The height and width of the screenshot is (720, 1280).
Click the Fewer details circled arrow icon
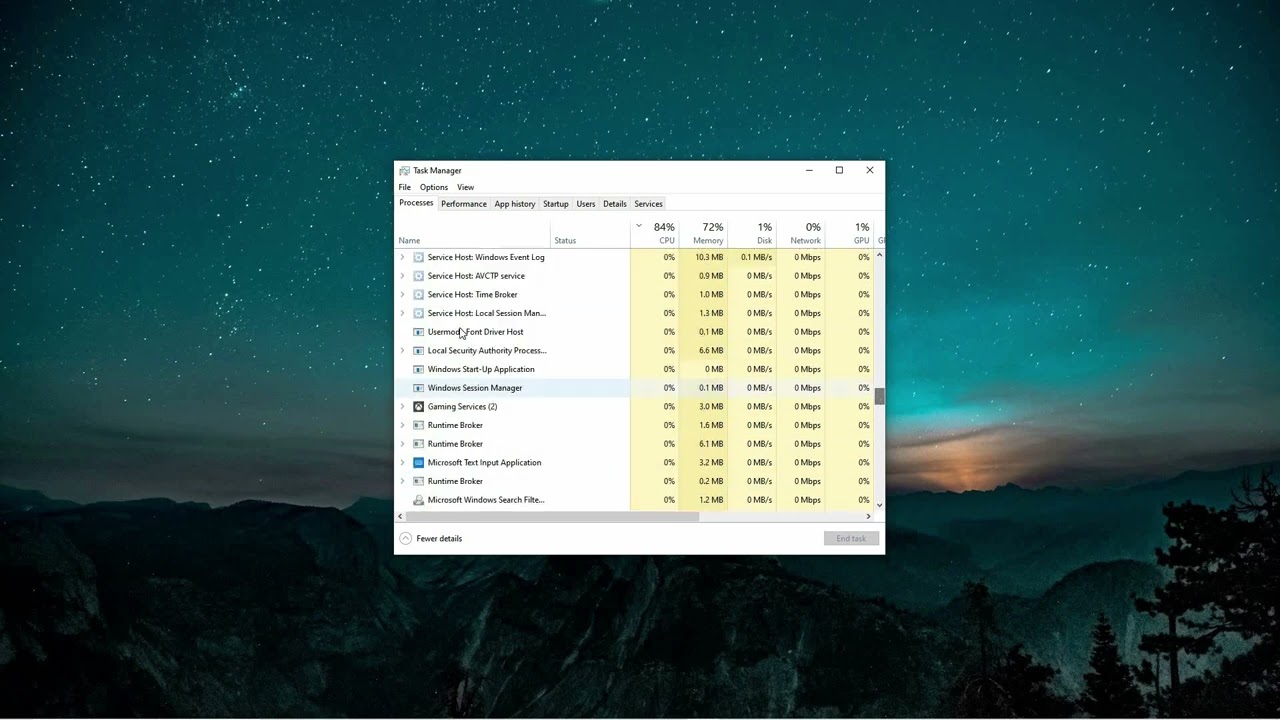405,539
